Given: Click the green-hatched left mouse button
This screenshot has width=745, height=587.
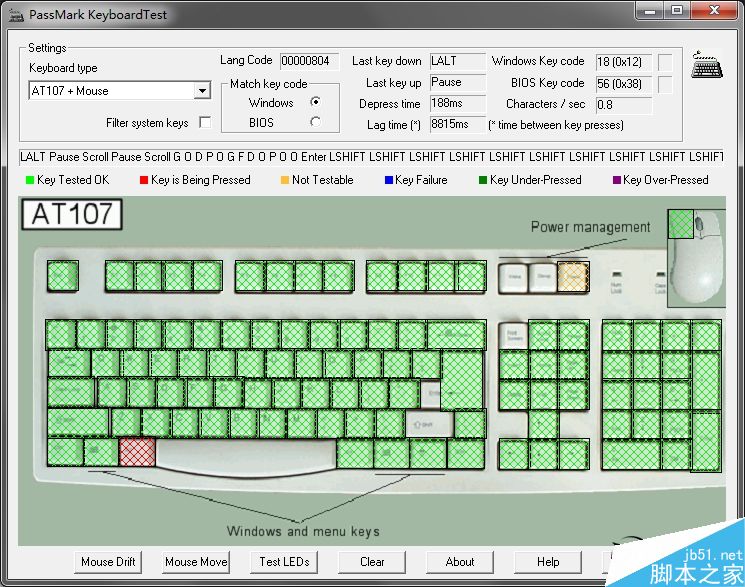Looking at the screenshot, I should pos(680,224).
